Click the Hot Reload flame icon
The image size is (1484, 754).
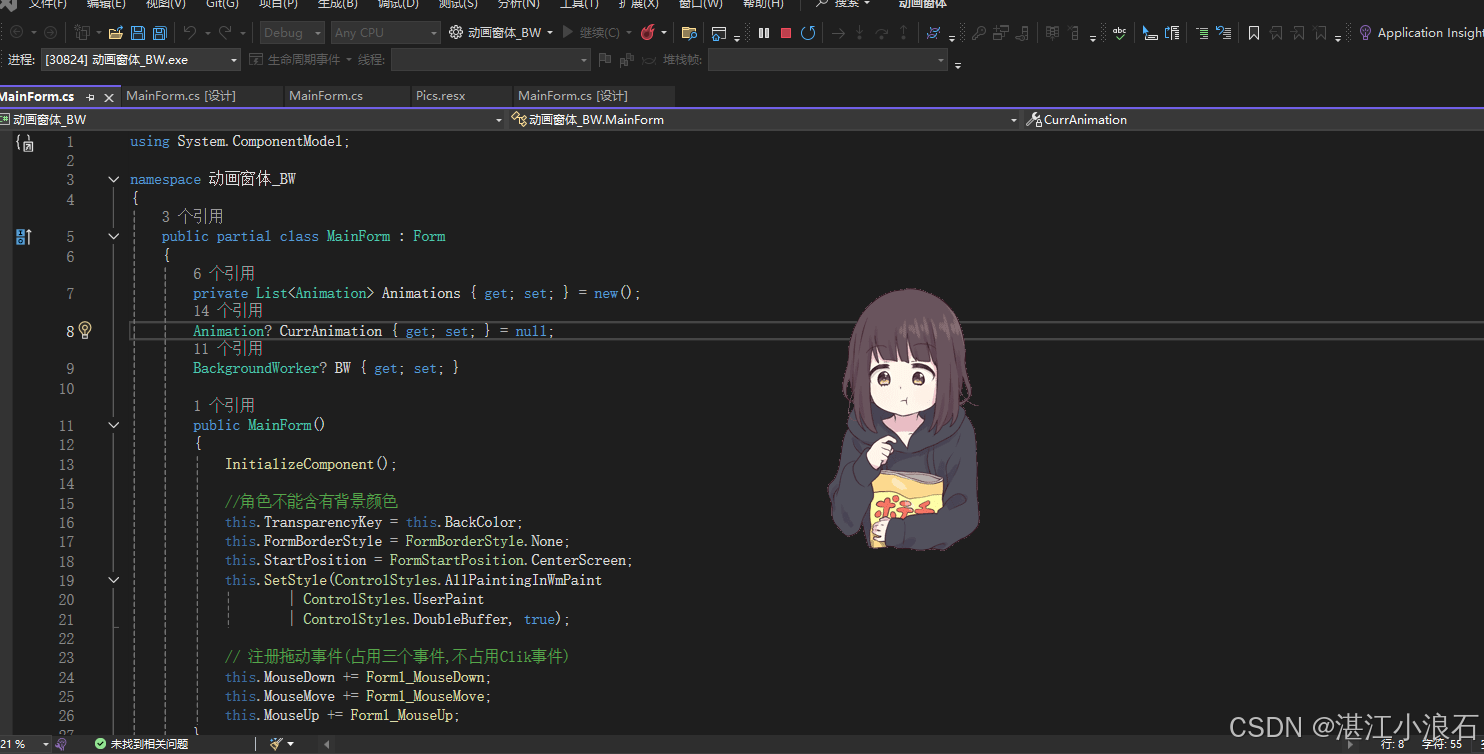(648, 33)
